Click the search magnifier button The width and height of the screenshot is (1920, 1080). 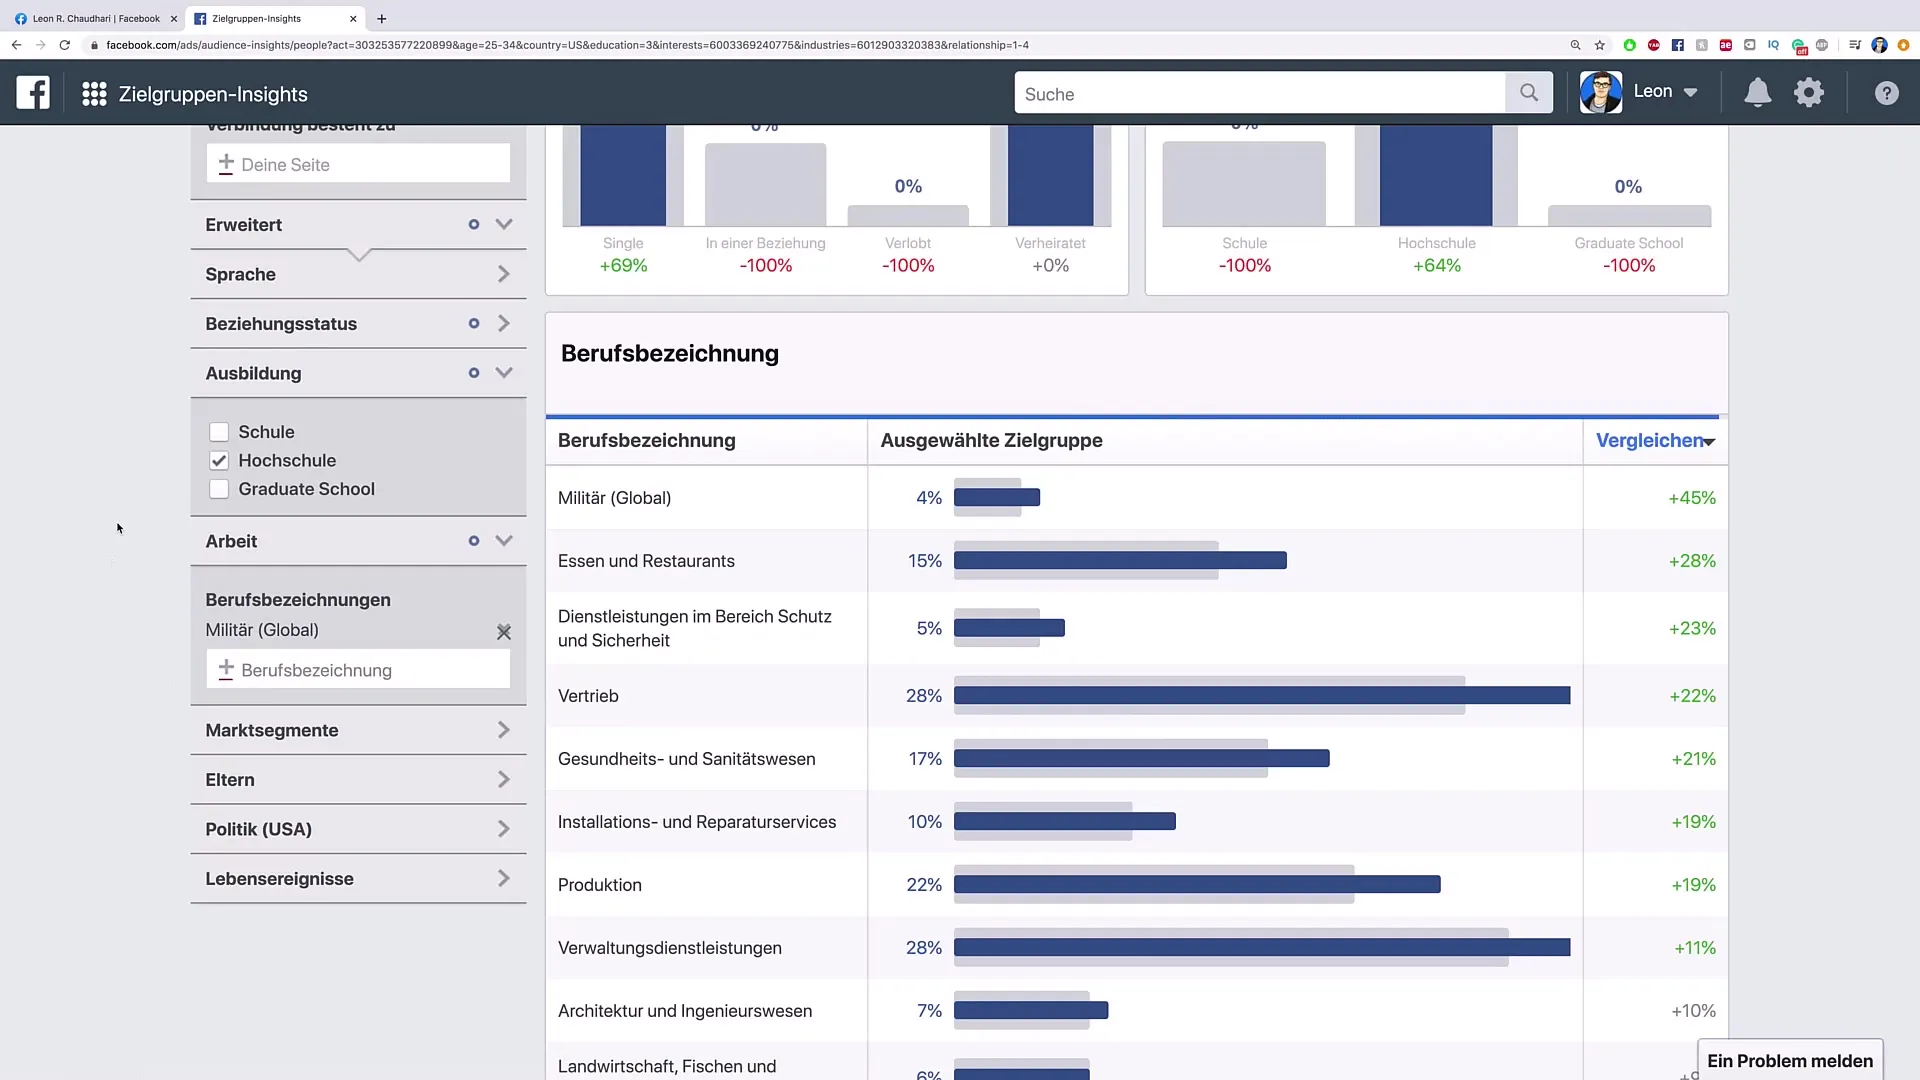[x=1529, y=93]
